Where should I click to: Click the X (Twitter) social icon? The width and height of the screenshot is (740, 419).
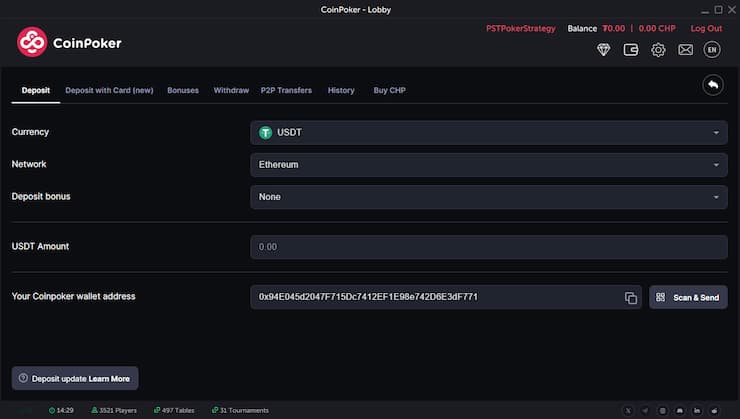[x=628, y=411]
